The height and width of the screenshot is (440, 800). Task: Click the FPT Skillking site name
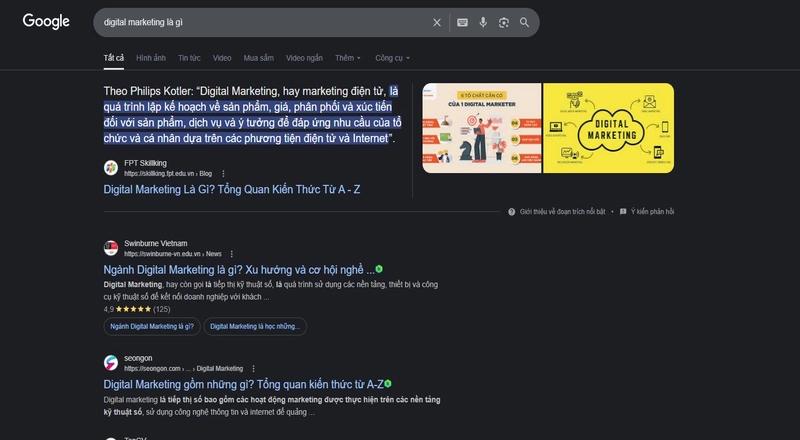pos(145,163)
